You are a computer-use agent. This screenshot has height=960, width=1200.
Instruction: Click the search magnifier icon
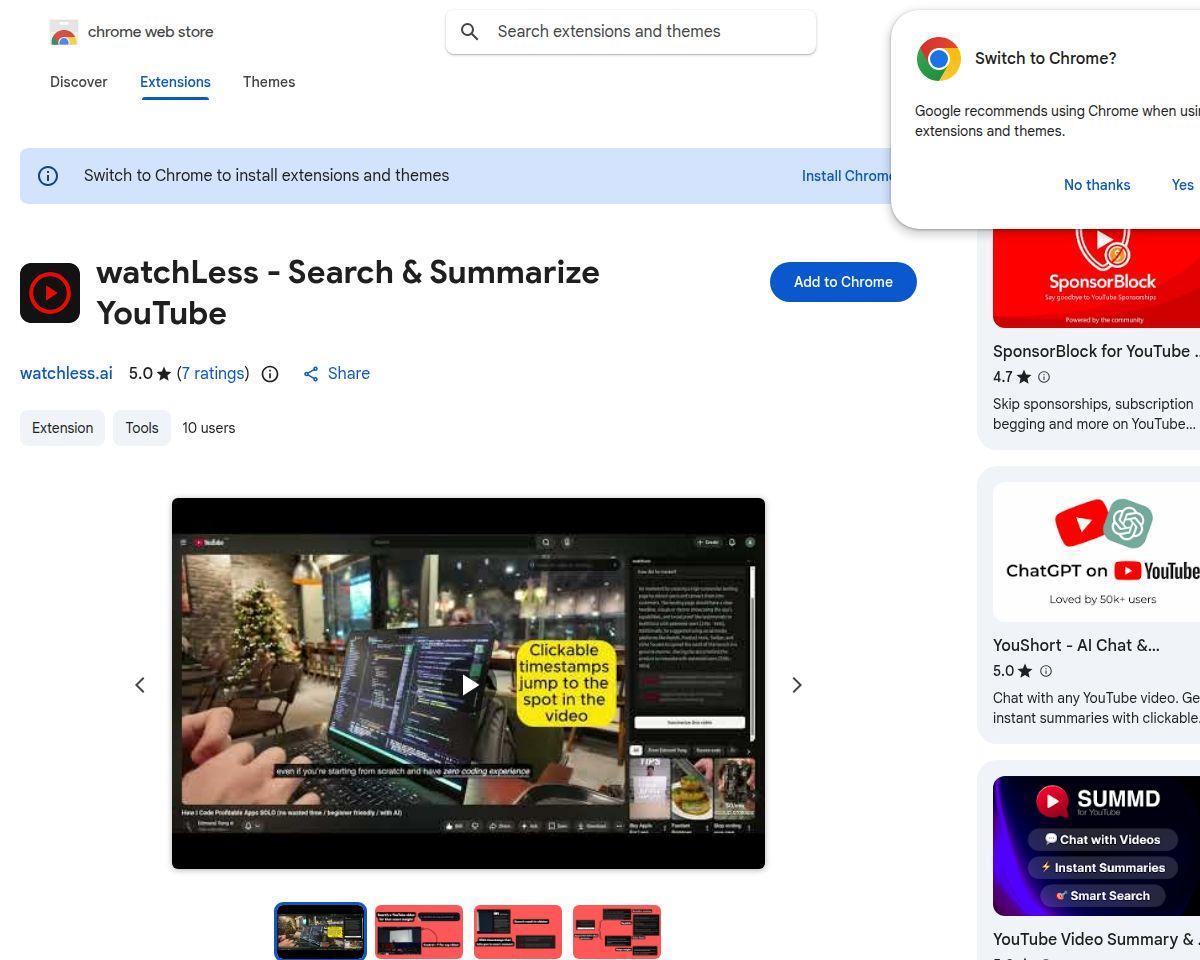click(469, 32)
